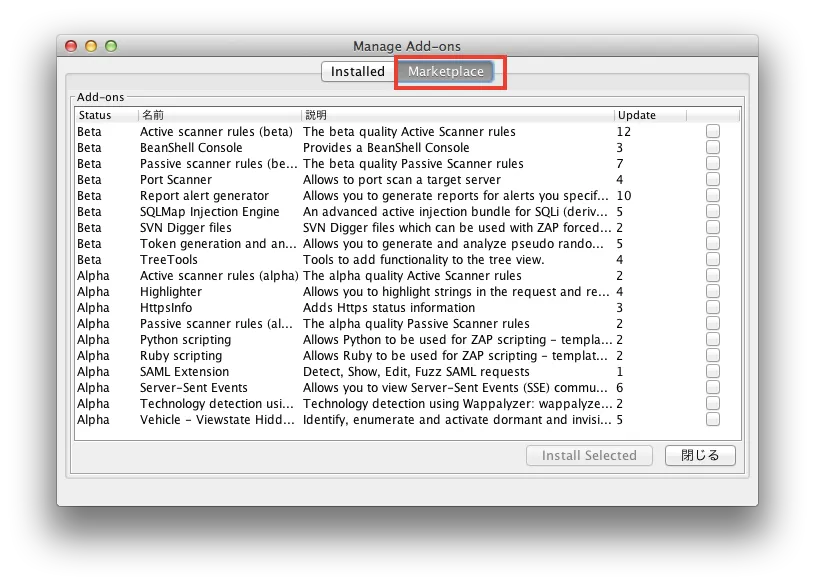The image size is (815, 585).
Task: Check the Python scripting add-on checkbox
Action: [713, 340]
